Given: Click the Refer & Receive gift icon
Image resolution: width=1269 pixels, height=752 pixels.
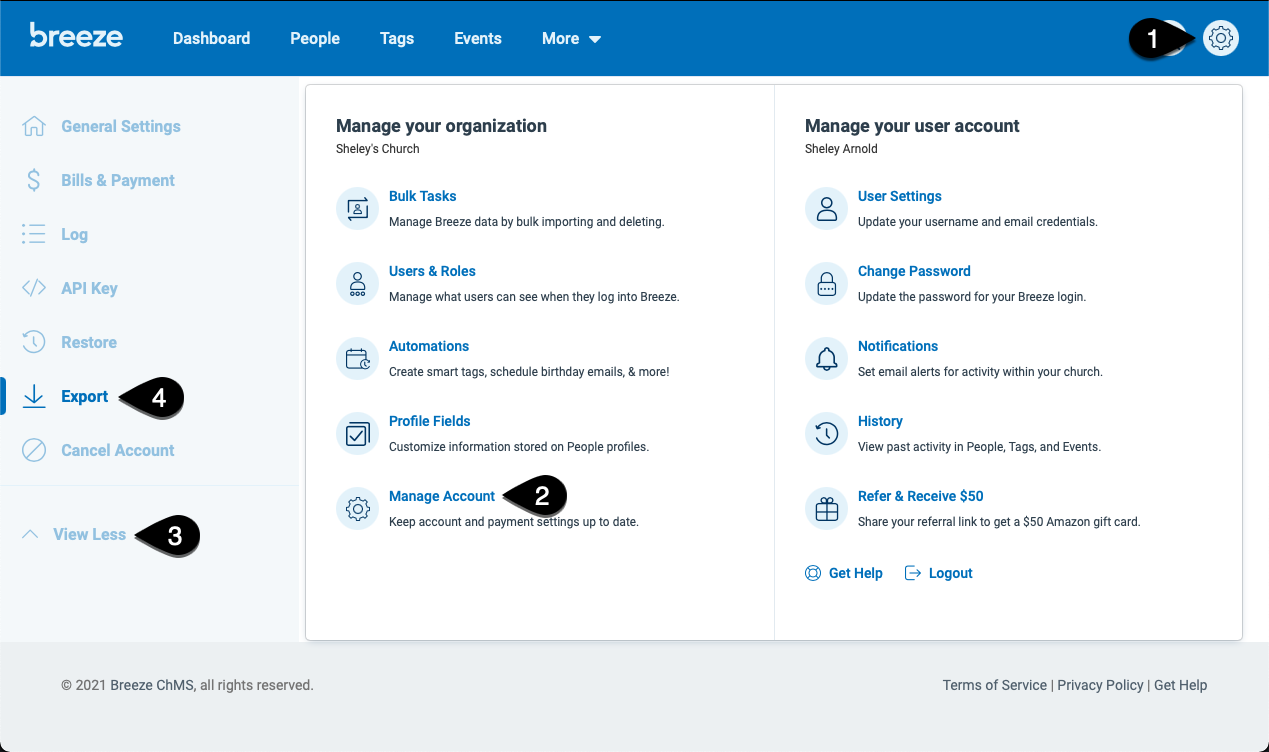Looking at the screenshot, I should (x=826, y=508).
